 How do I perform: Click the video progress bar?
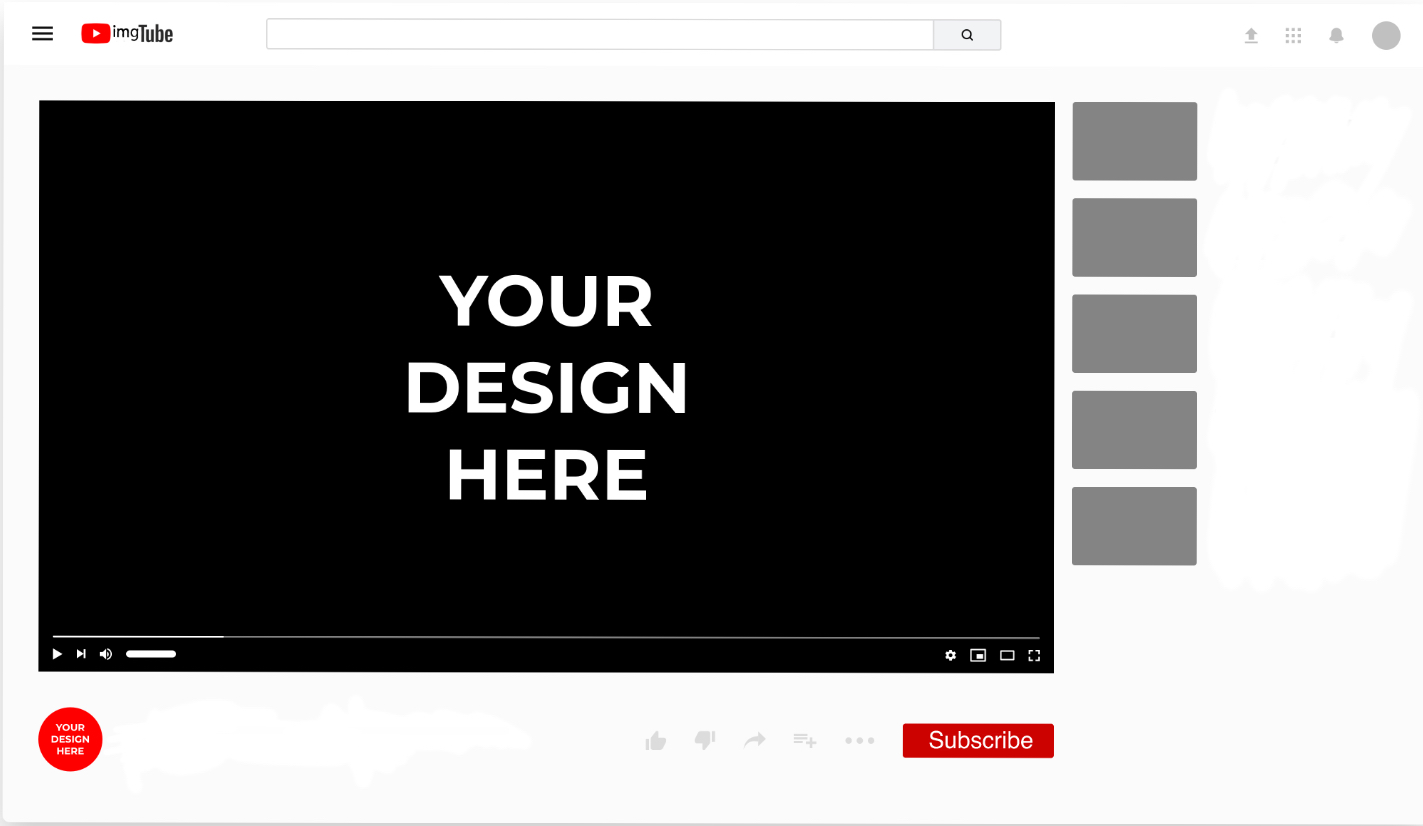pyautogui.click(x=546, y=637)
